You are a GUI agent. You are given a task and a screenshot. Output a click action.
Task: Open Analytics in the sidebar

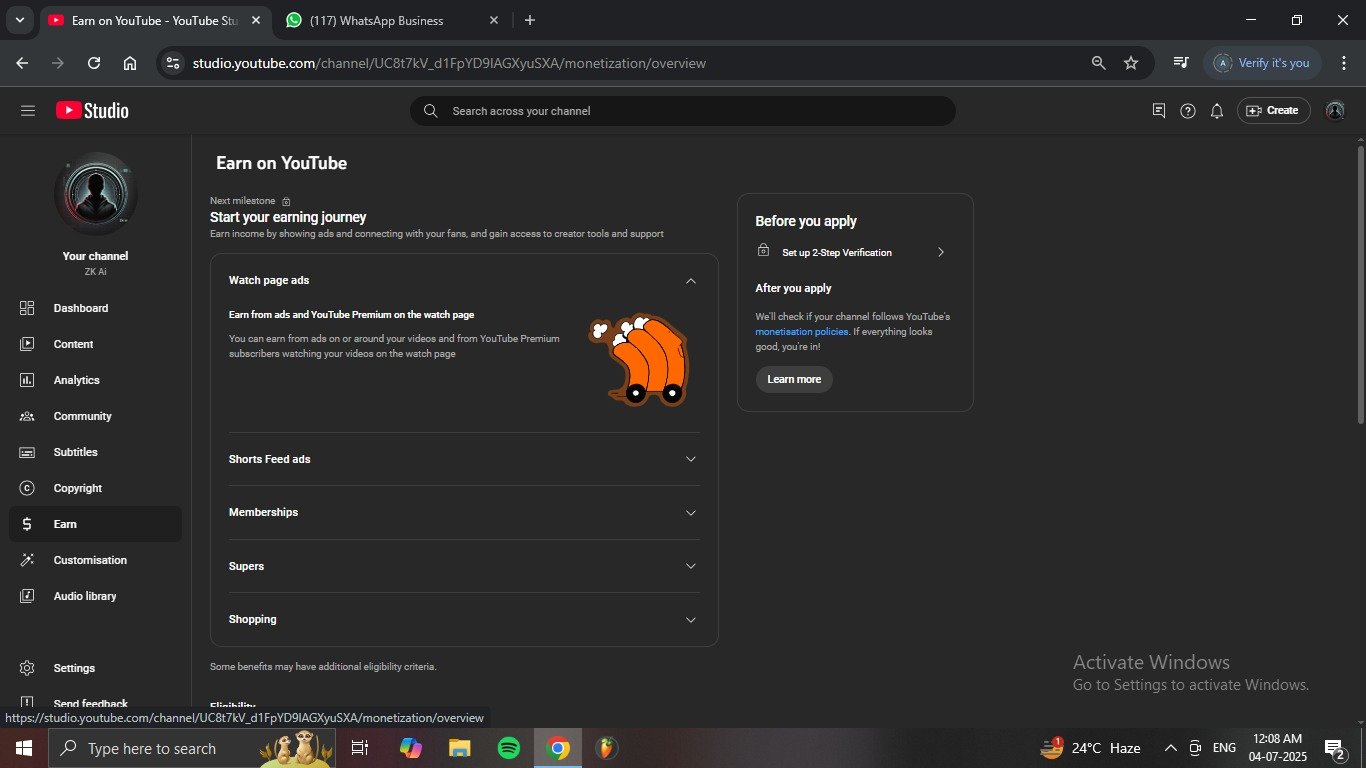(95, 380)
